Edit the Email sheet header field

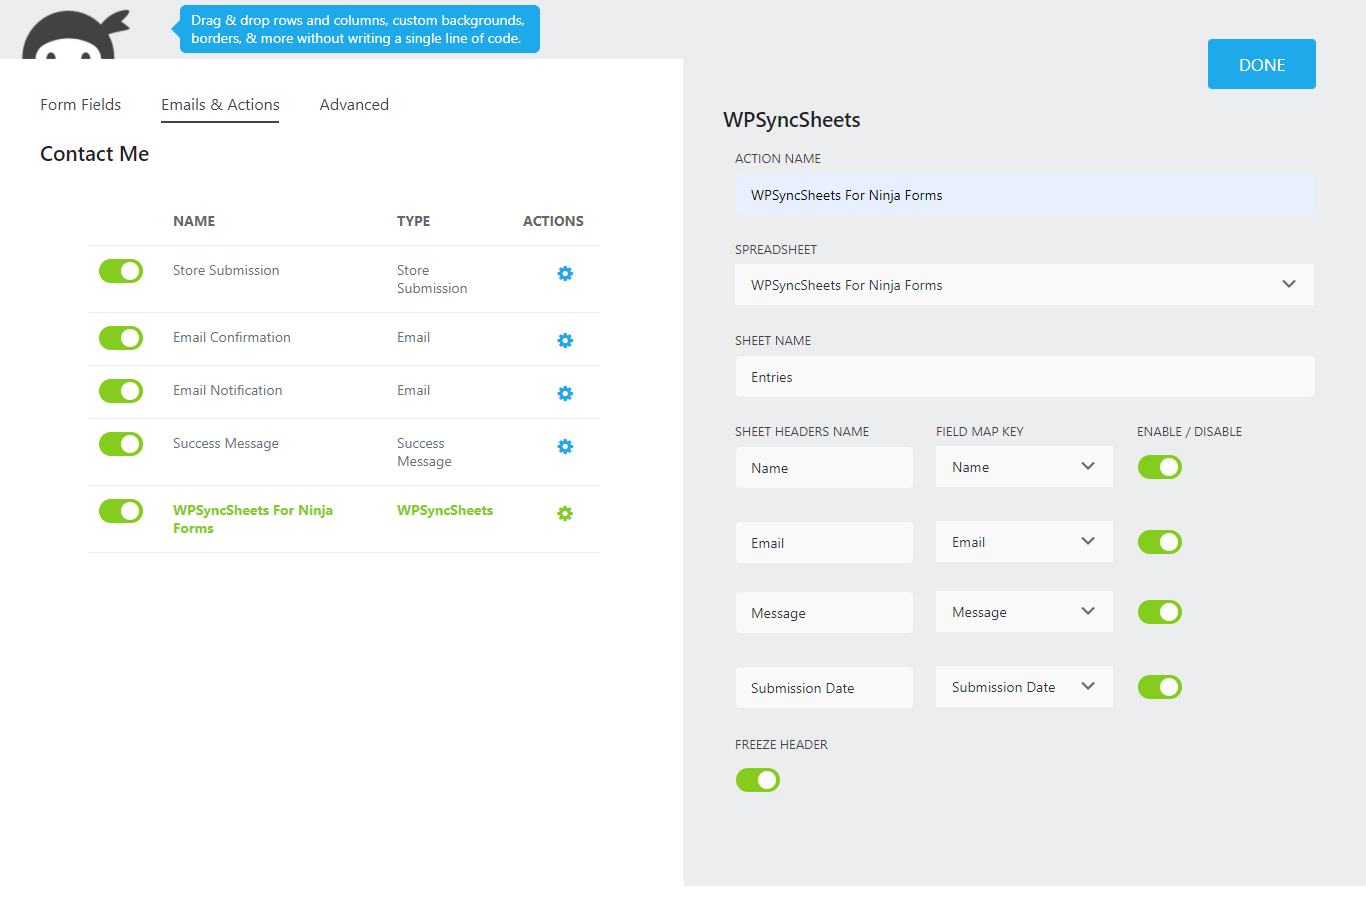click(824, 543)
